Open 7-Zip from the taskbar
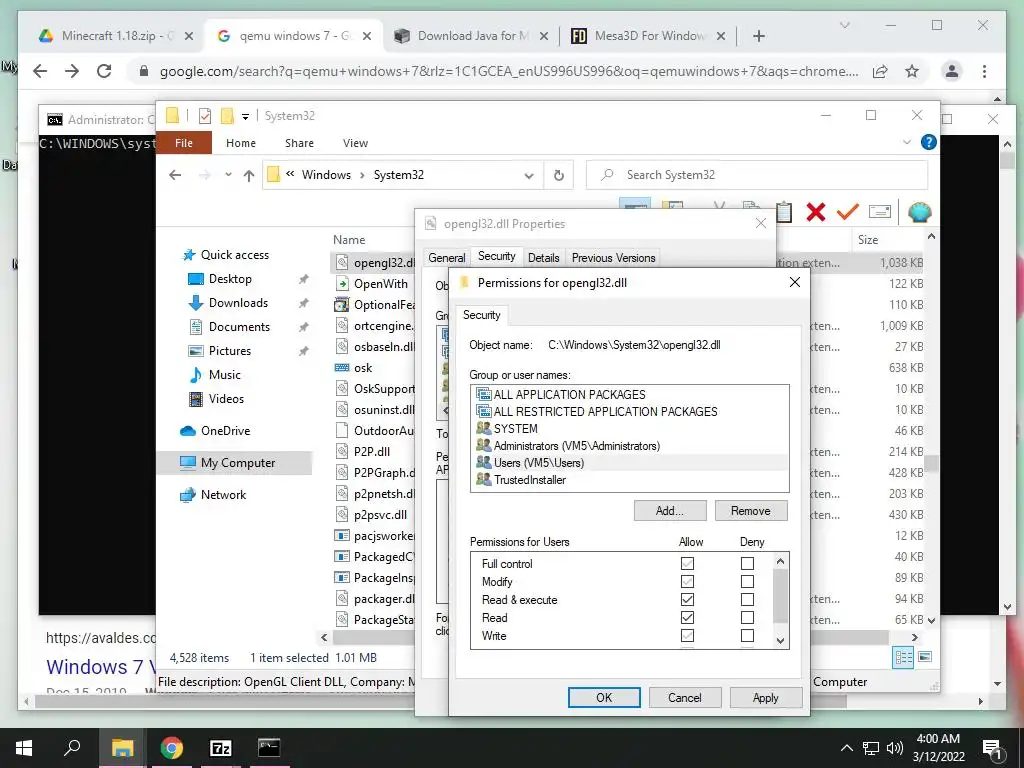This screenshot has width=1024, height=768. coord(220,748)
